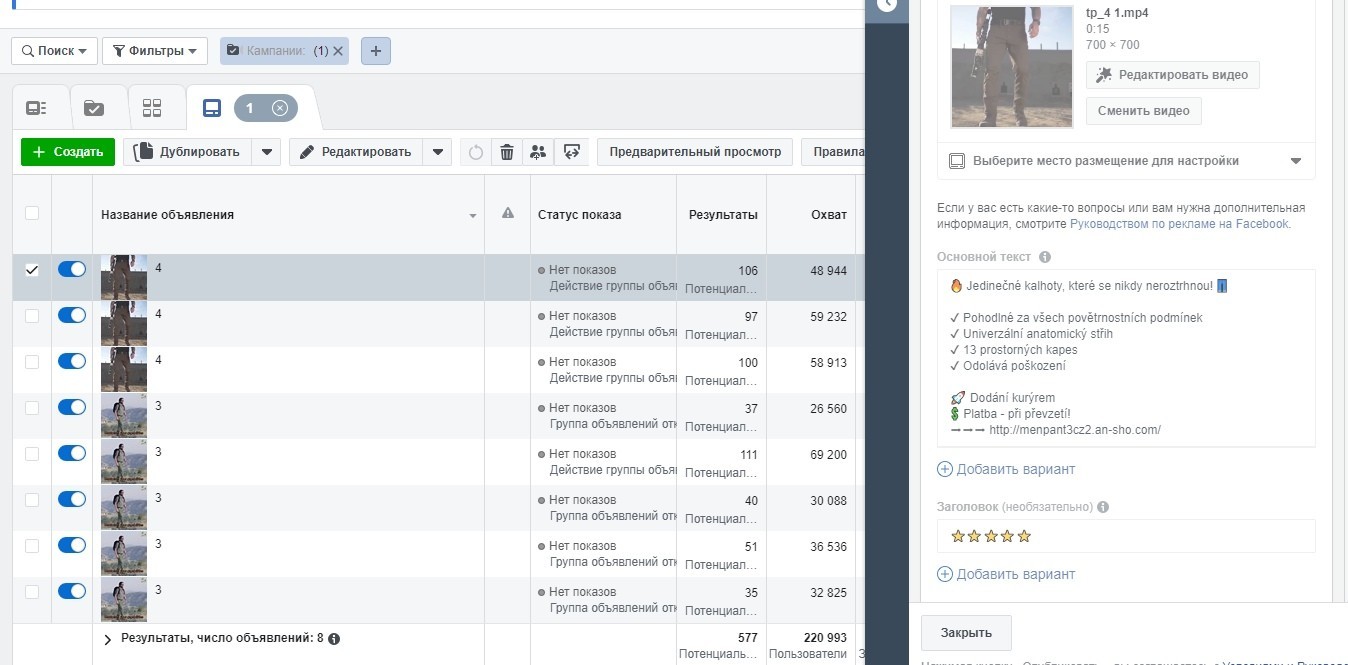Turn off the ad with 37 results
The width and height of the screenshot is (1348, 665).
point(72,407)
